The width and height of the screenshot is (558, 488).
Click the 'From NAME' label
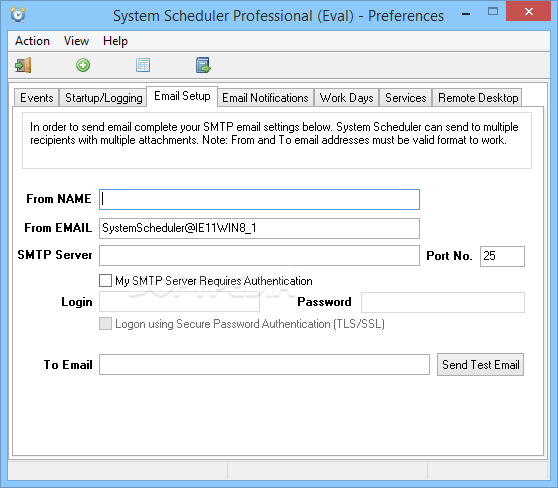(x=59, y=199)
